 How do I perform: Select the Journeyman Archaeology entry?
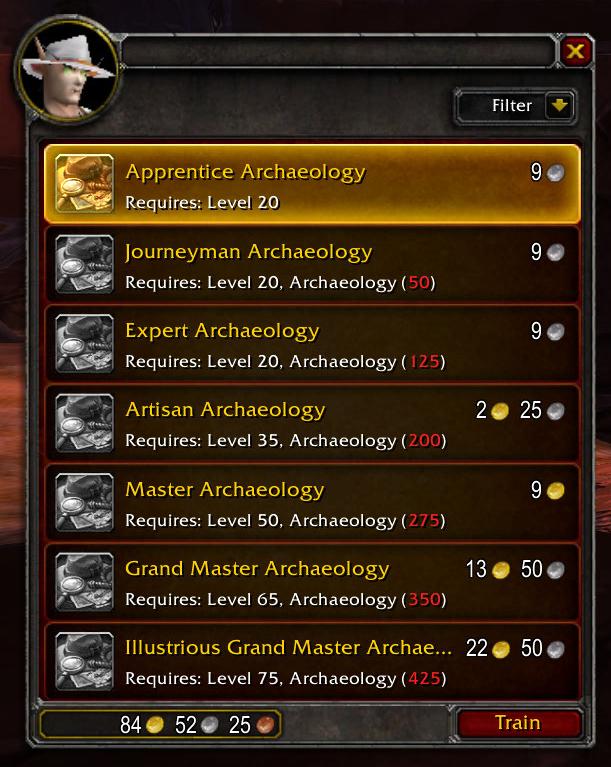[x=312, y=264]
